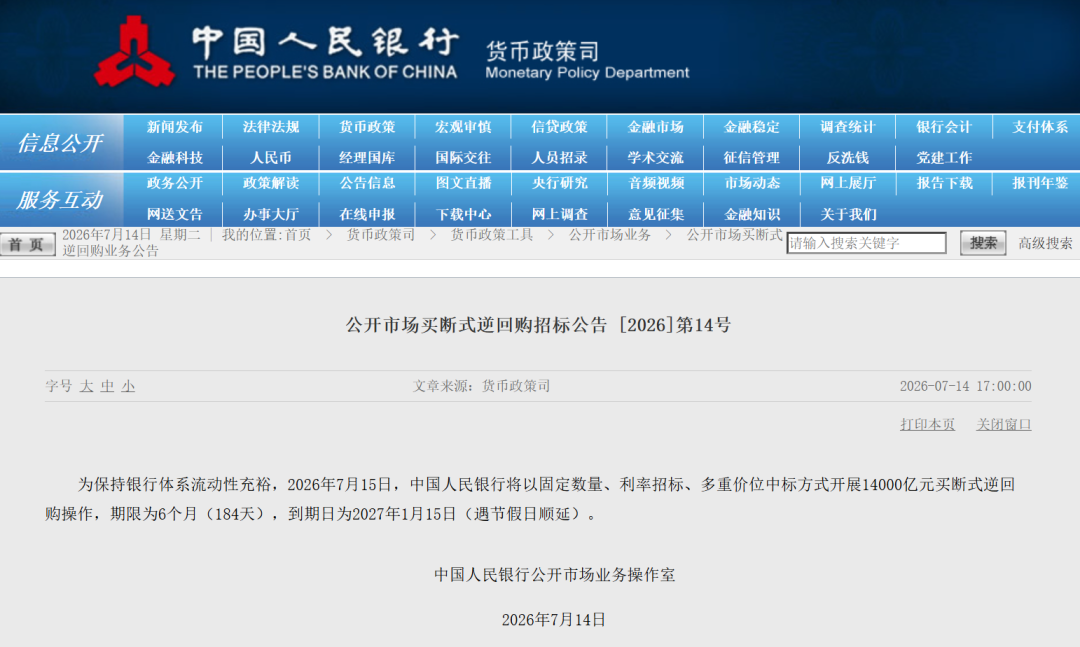
Task: Open 图文直播 navigation item
Action: click(463, 183)
